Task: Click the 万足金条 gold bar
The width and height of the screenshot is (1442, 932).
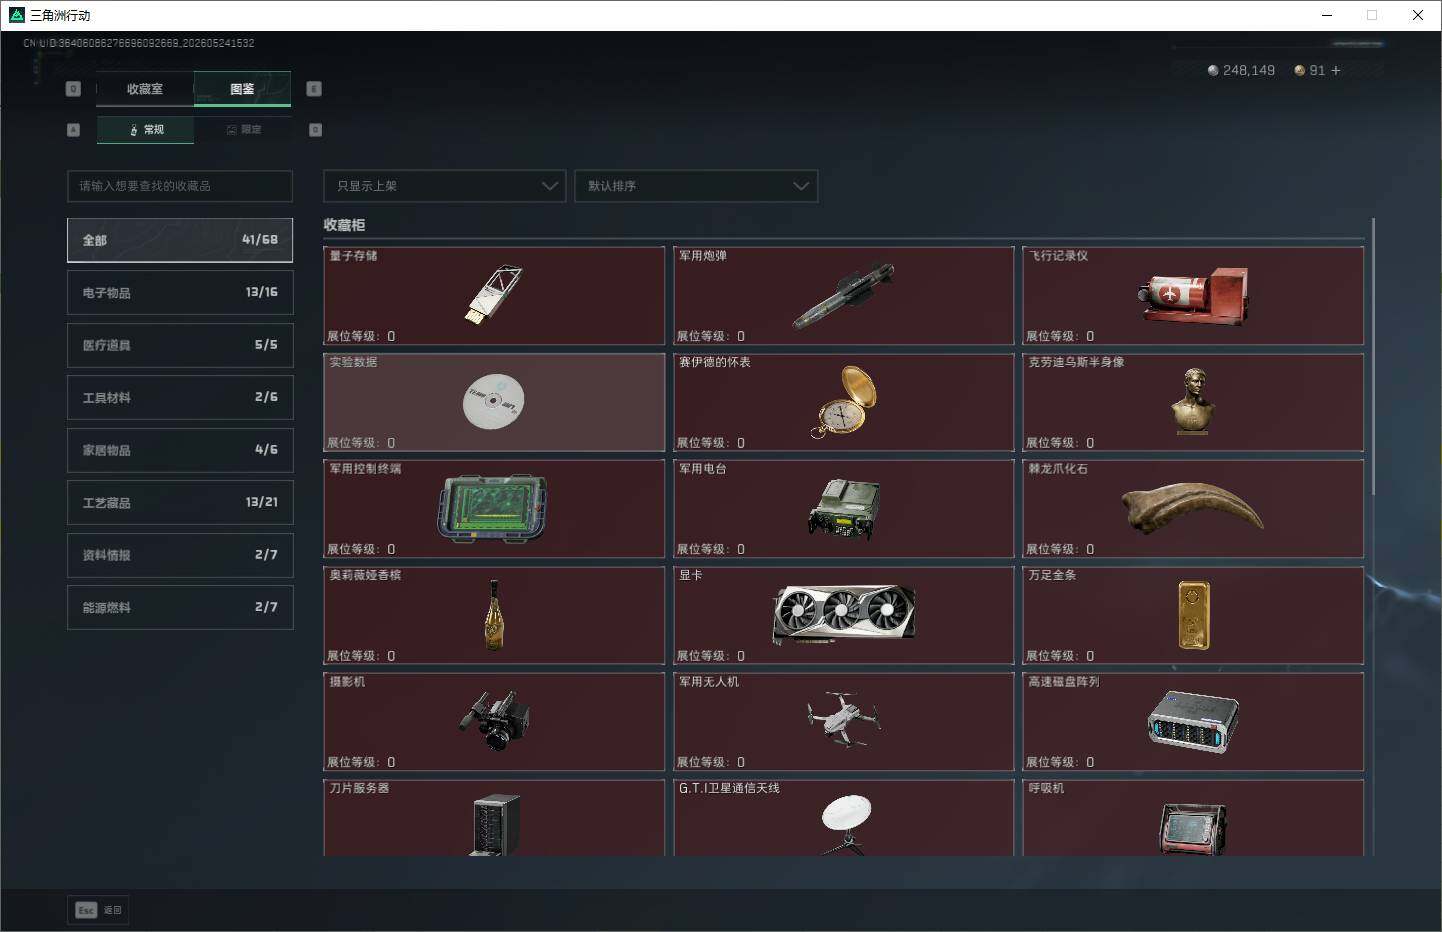Action: click(1193, 615)
